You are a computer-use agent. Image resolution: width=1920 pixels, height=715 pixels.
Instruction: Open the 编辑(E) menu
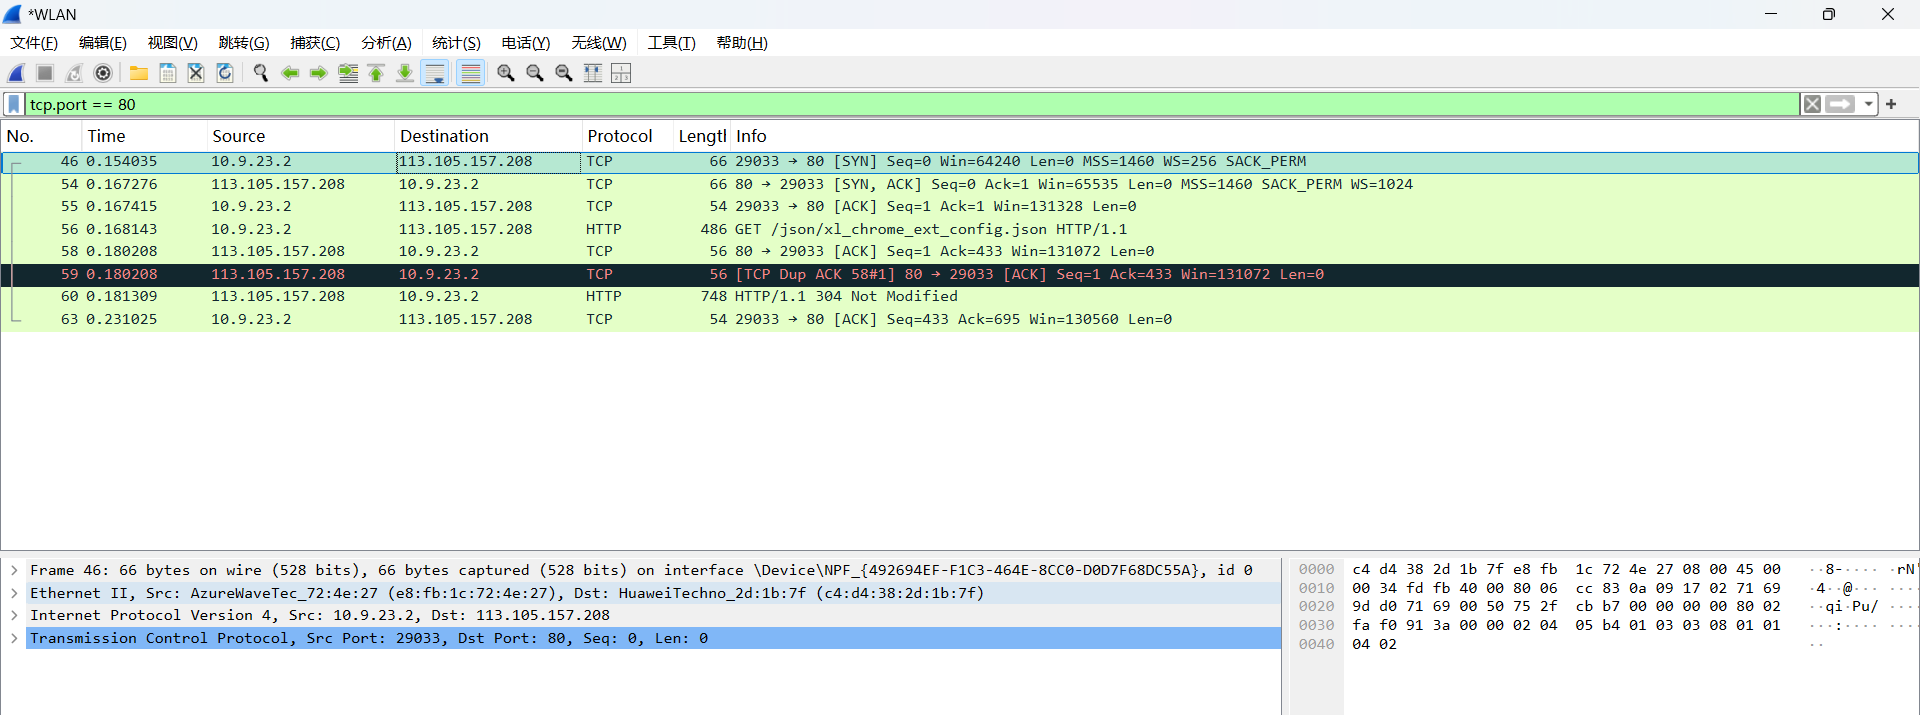click(x=103, y=43)
